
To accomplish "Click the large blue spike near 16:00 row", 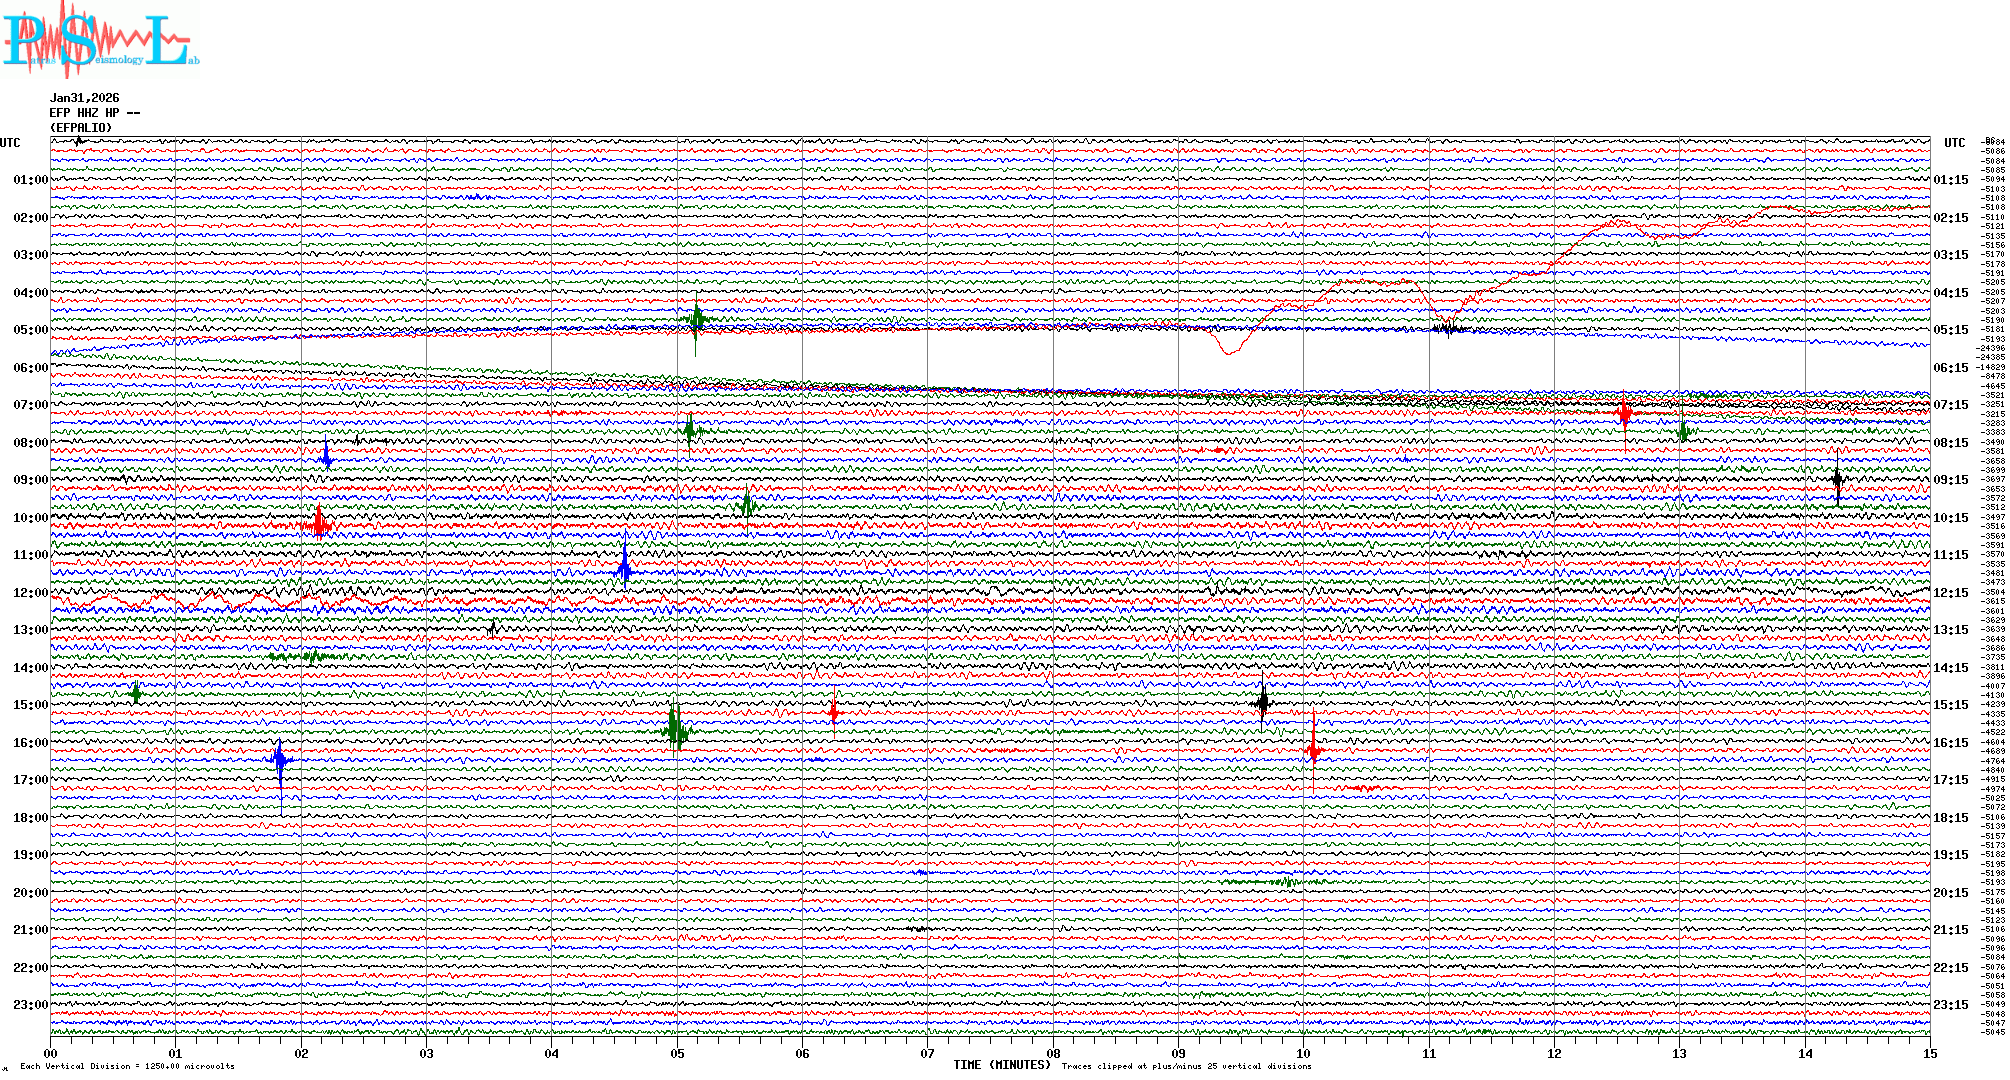I will coord(280,760).
